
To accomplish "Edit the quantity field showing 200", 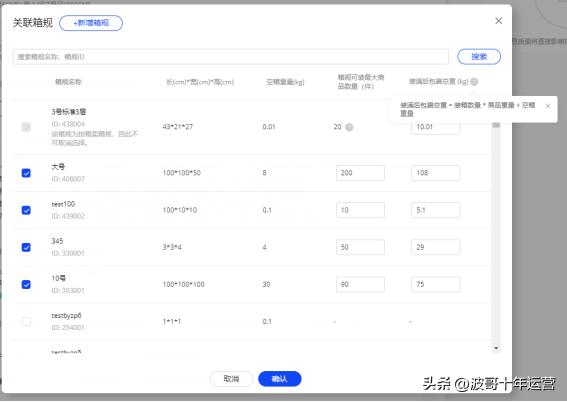I will [360, 173].
